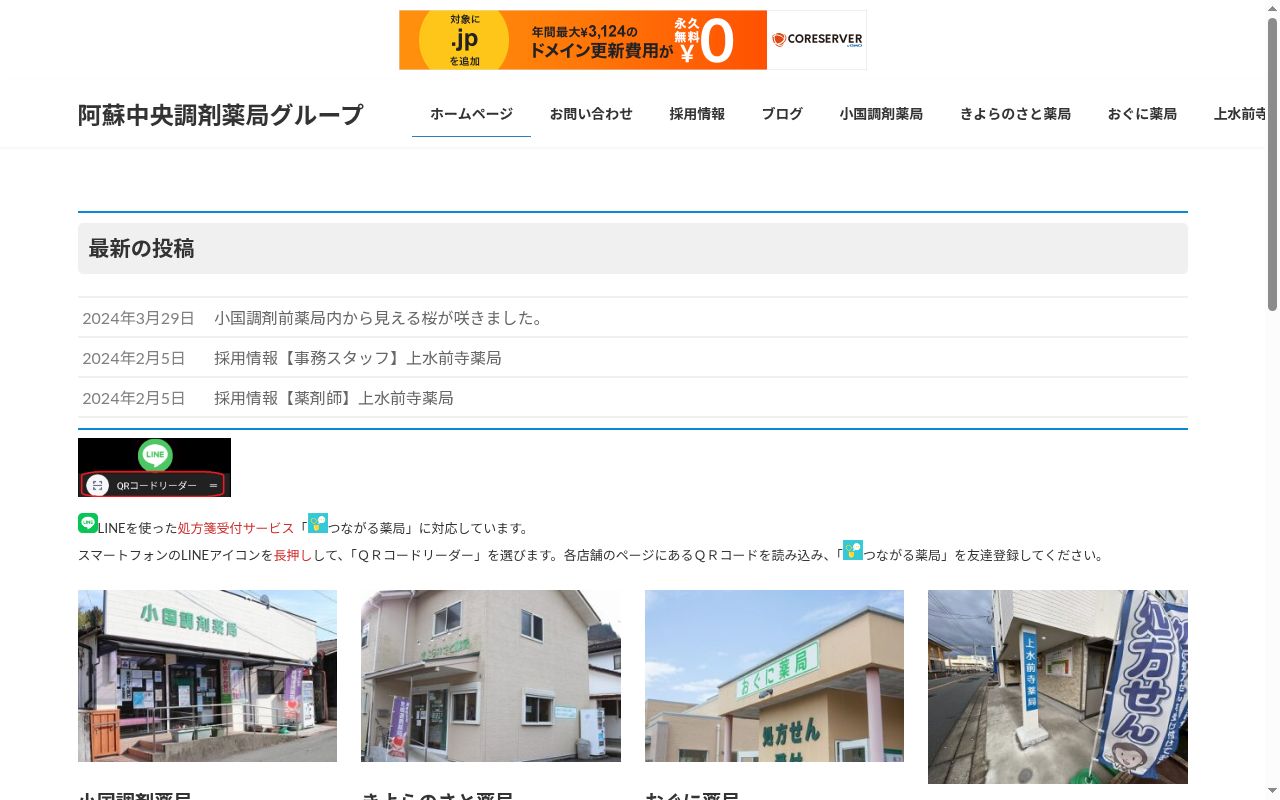Open the おぐに薬局 building photo
The height and width of the screenshot is (800, 1280).
[774, 676]
